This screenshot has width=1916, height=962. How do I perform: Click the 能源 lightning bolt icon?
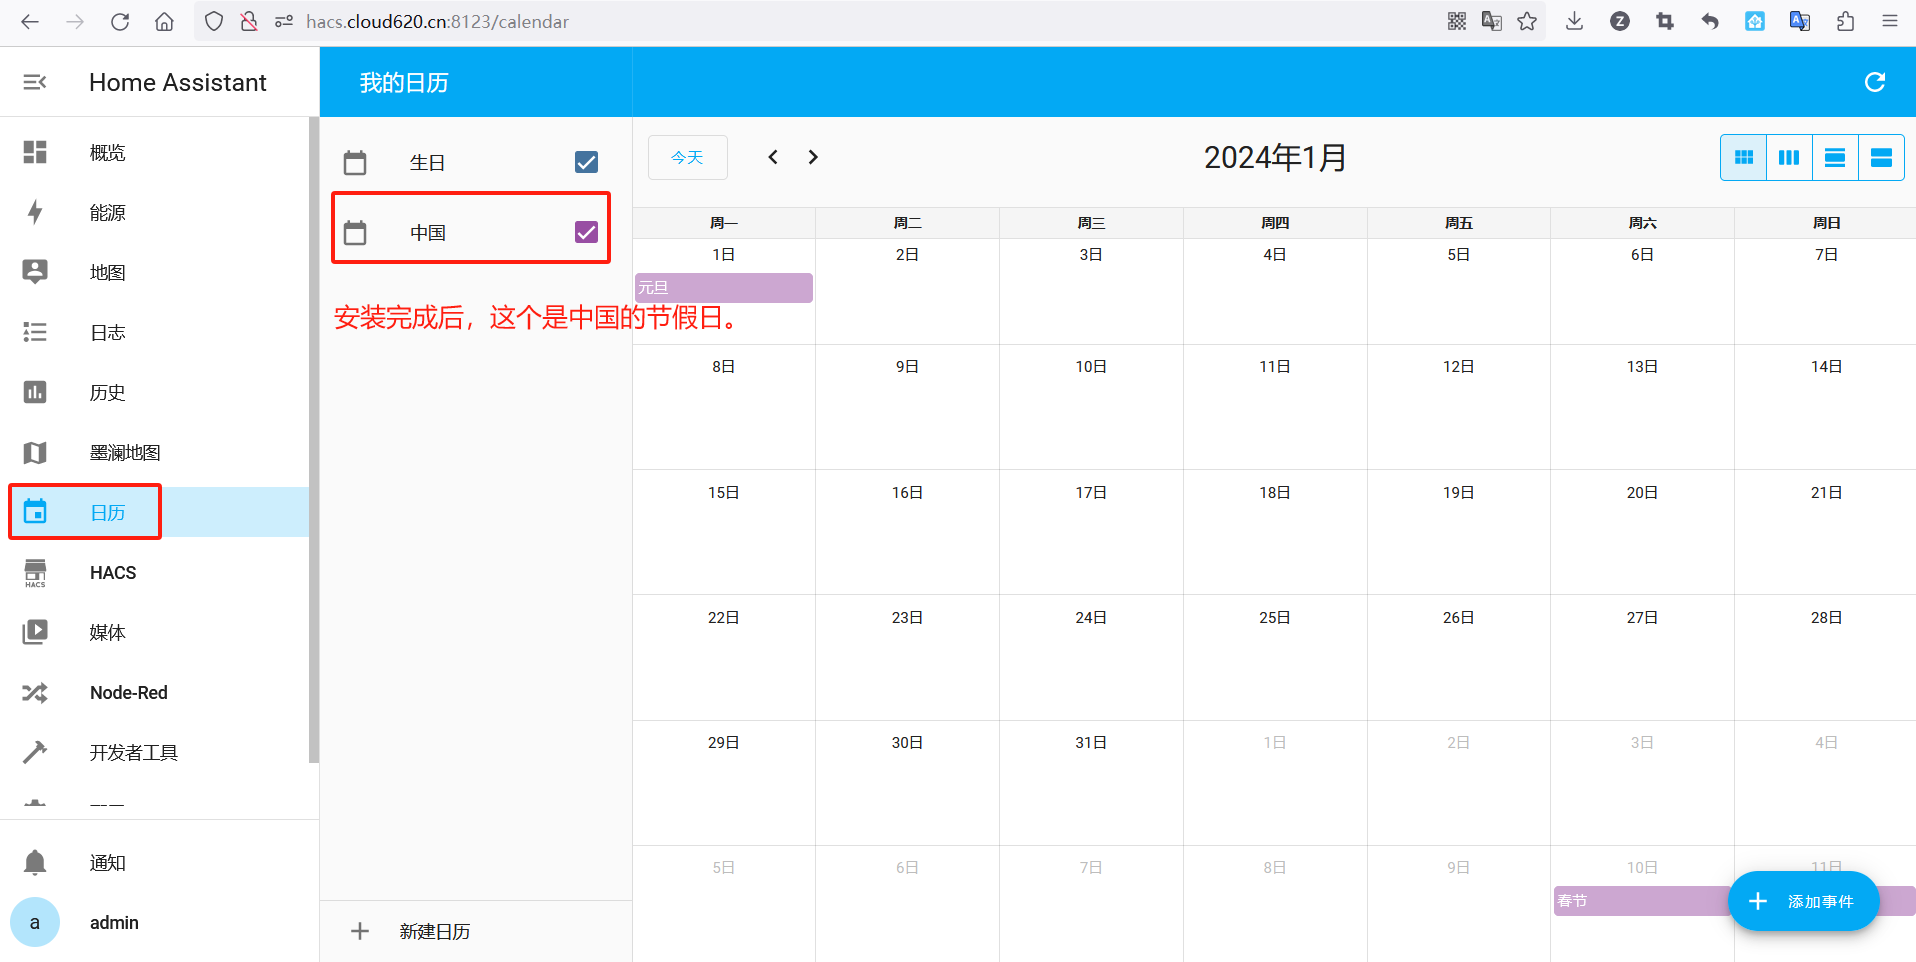35,212
